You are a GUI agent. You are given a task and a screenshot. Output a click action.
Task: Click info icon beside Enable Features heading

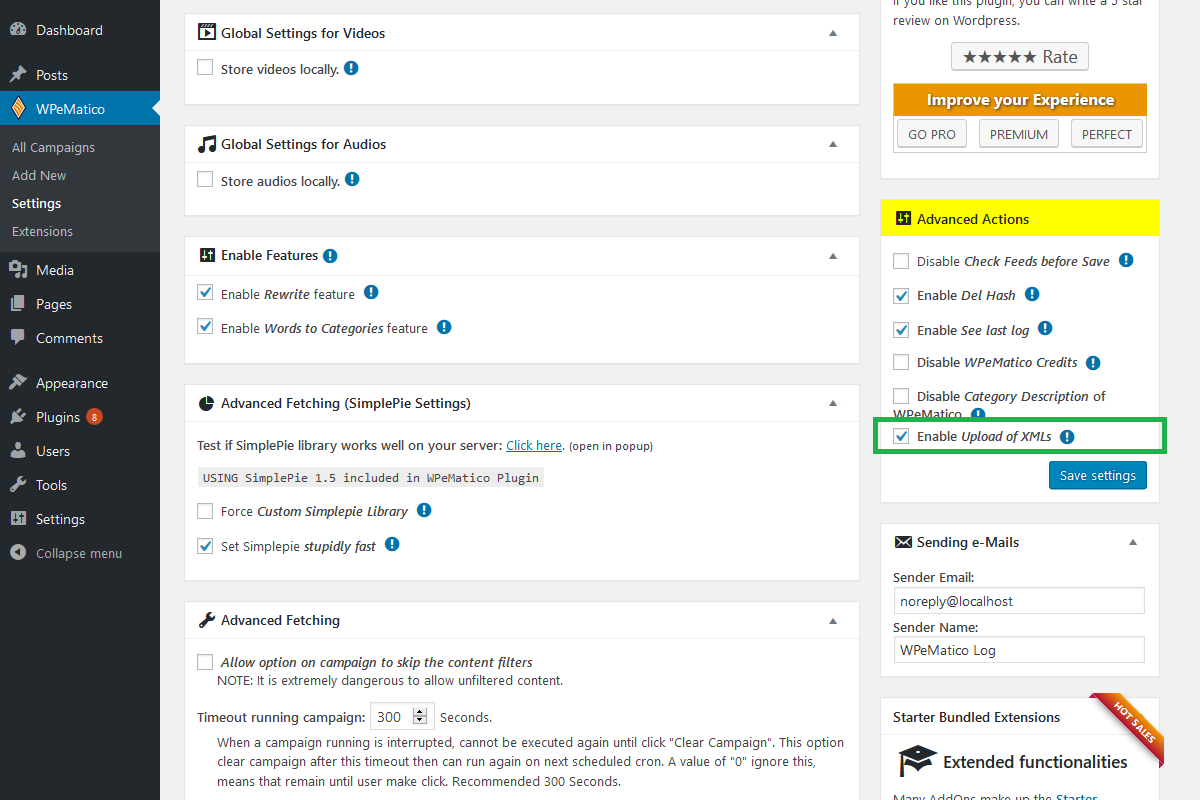[x=330, y=256]
